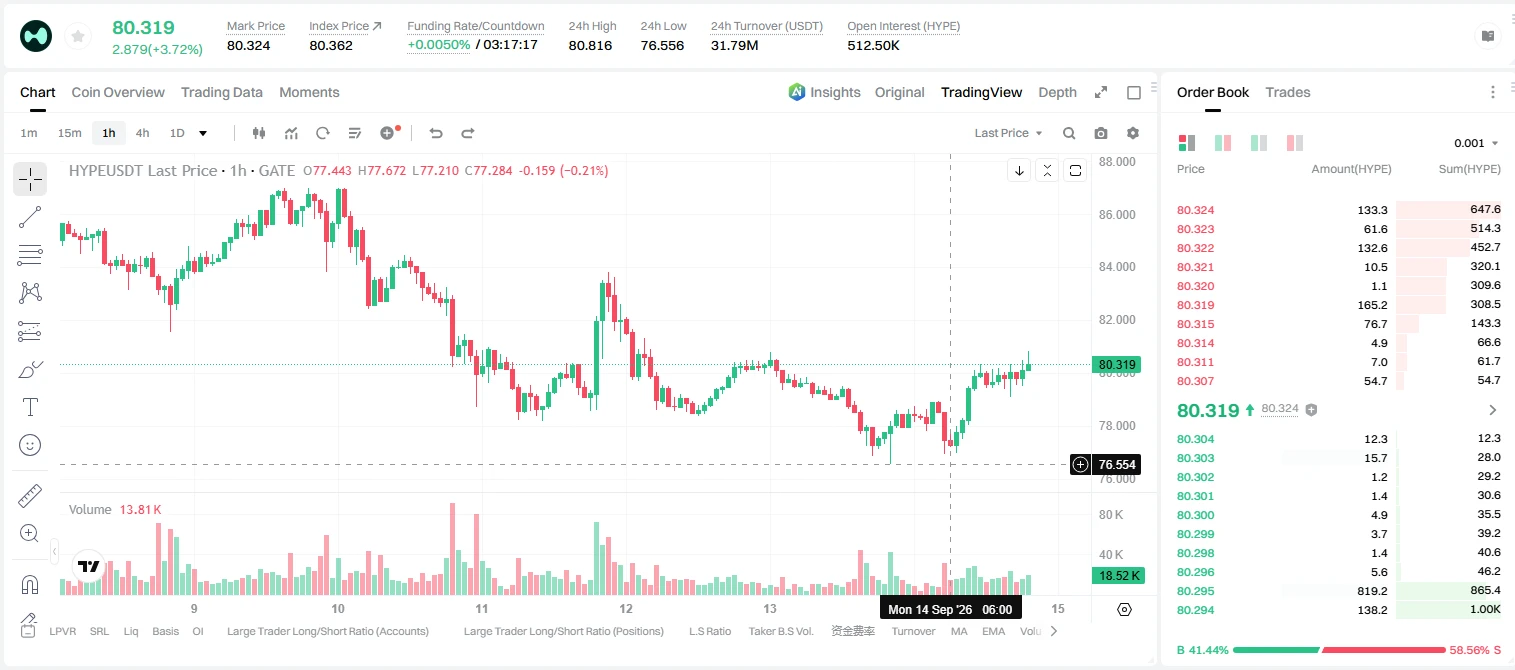The height and width of the screenshot is (670, 1515).
Task: Take a chart snapshot with camera icon
Action: pyautogui.click(x=1101, y=133)
